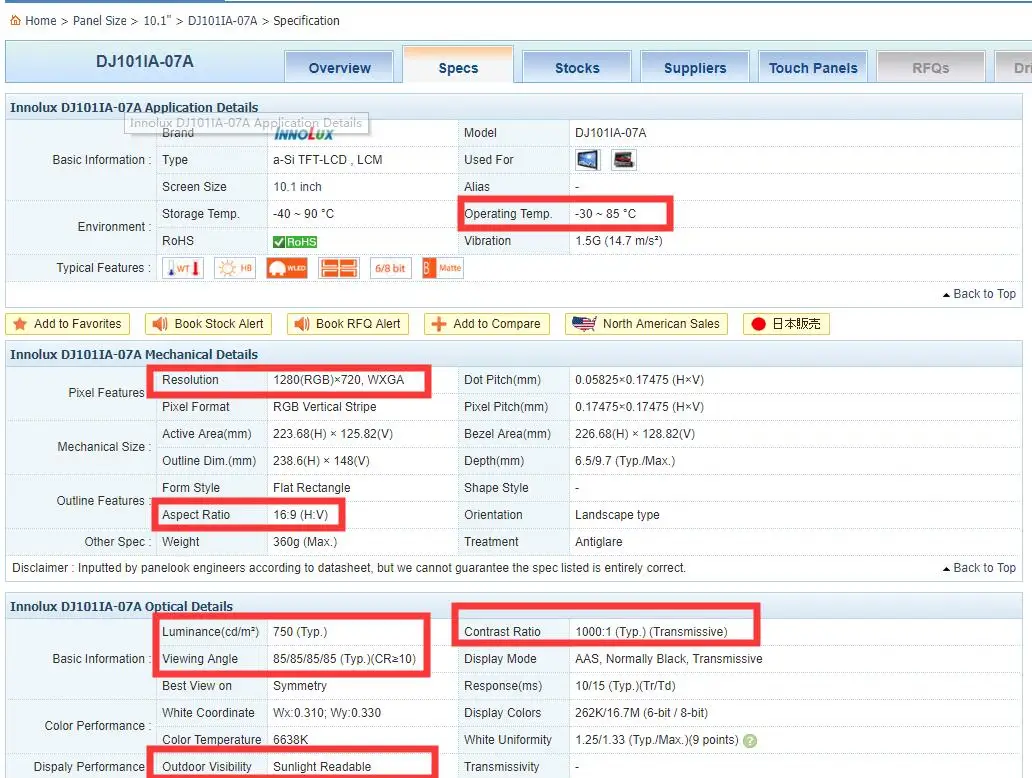This screenshot has width=1032, height=778.
Task: Click the RoHS compliance badge
Action: point(295,242)
